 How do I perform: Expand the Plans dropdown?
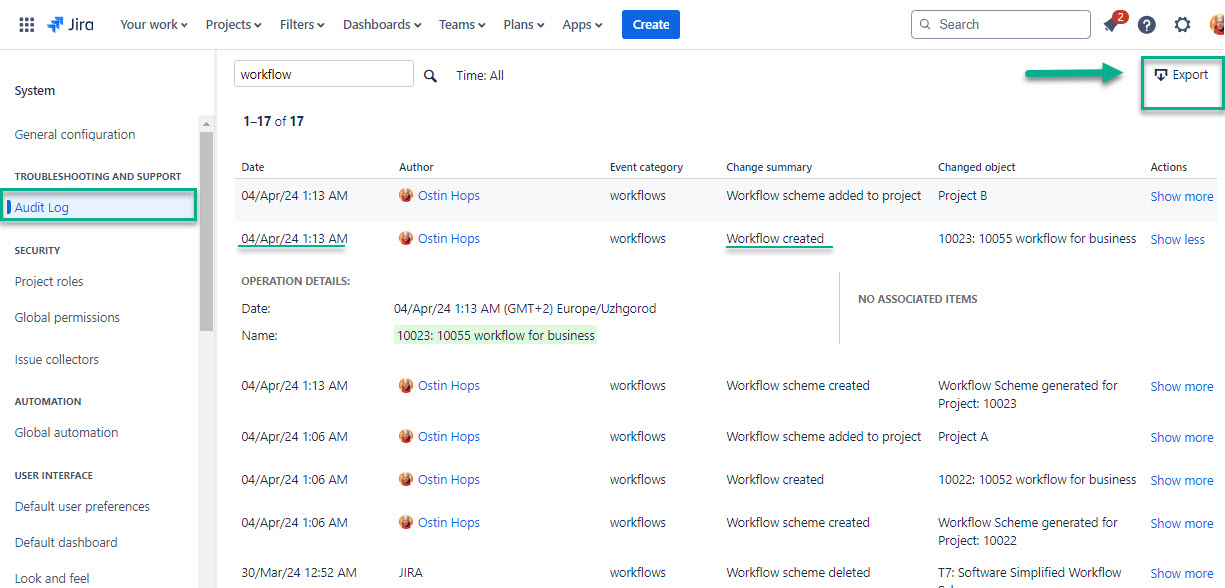coord(523,24)
